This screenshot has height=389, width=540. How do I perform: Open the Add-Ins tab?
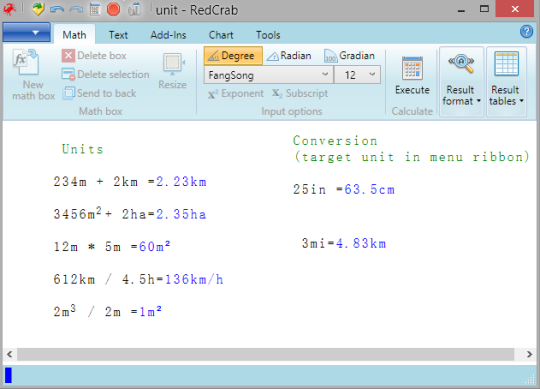tap(168, 35)
